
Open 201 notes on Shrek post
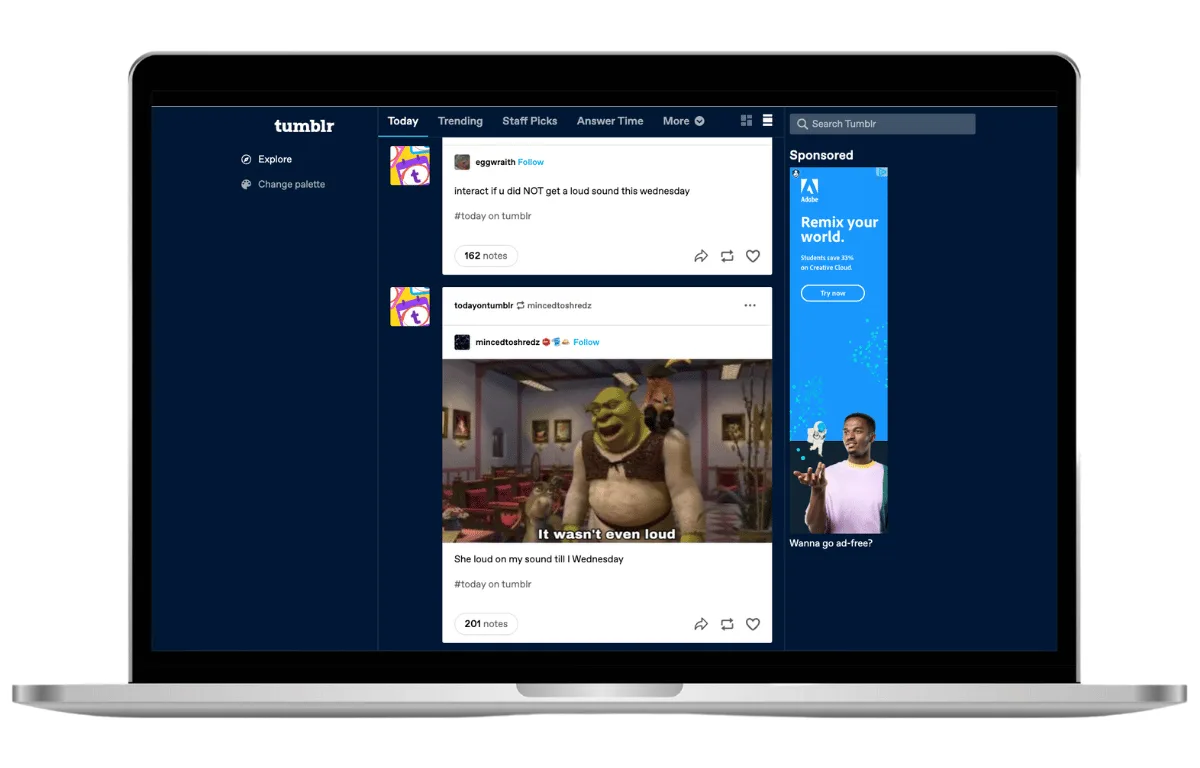pyautogui.click(x=486, y=624)
